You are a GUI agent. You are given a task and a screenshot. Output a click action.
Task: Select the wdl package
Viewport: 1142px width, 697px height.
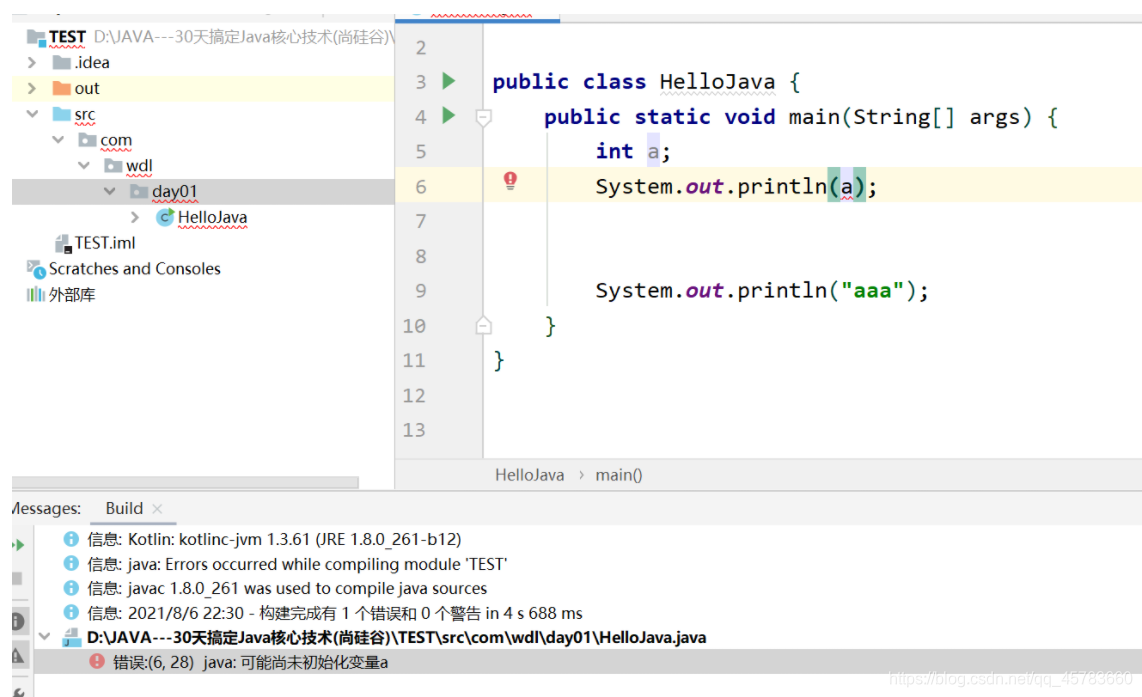point(139,166)
